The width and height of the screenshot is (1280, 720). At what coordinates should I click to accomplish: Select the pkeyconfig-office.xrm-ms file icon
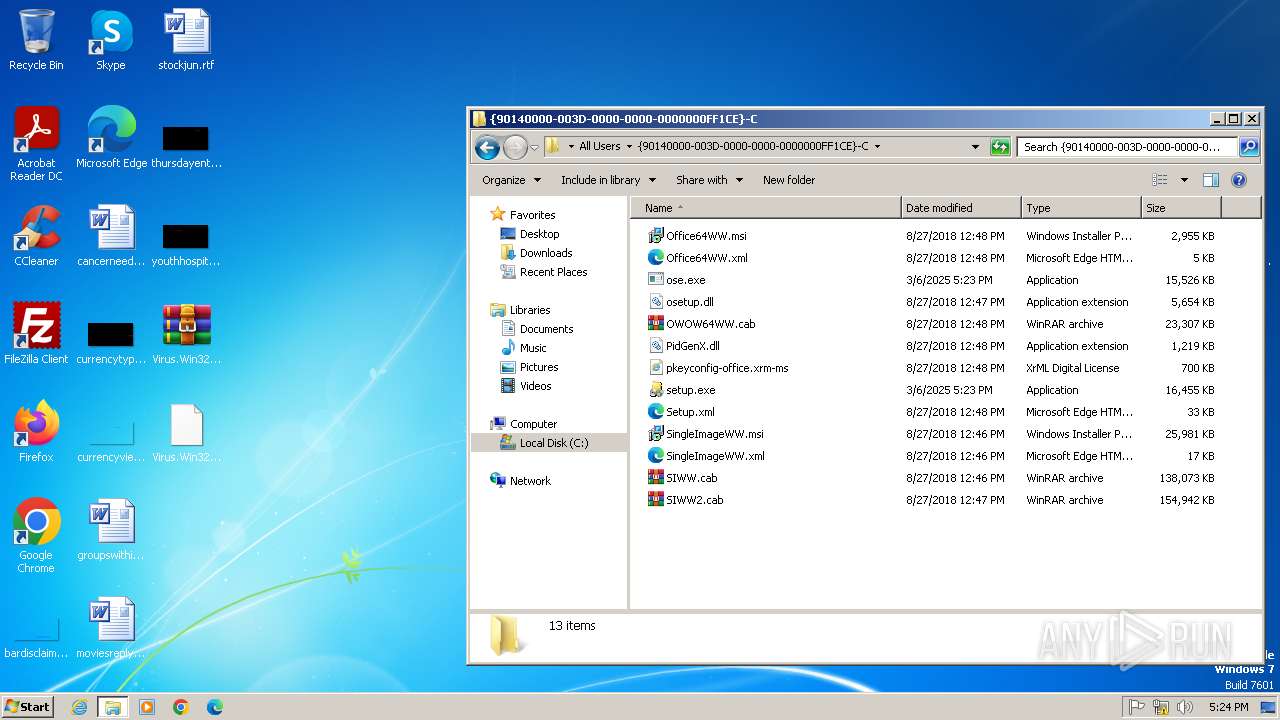pyautogui.click(x=656, y=368)
